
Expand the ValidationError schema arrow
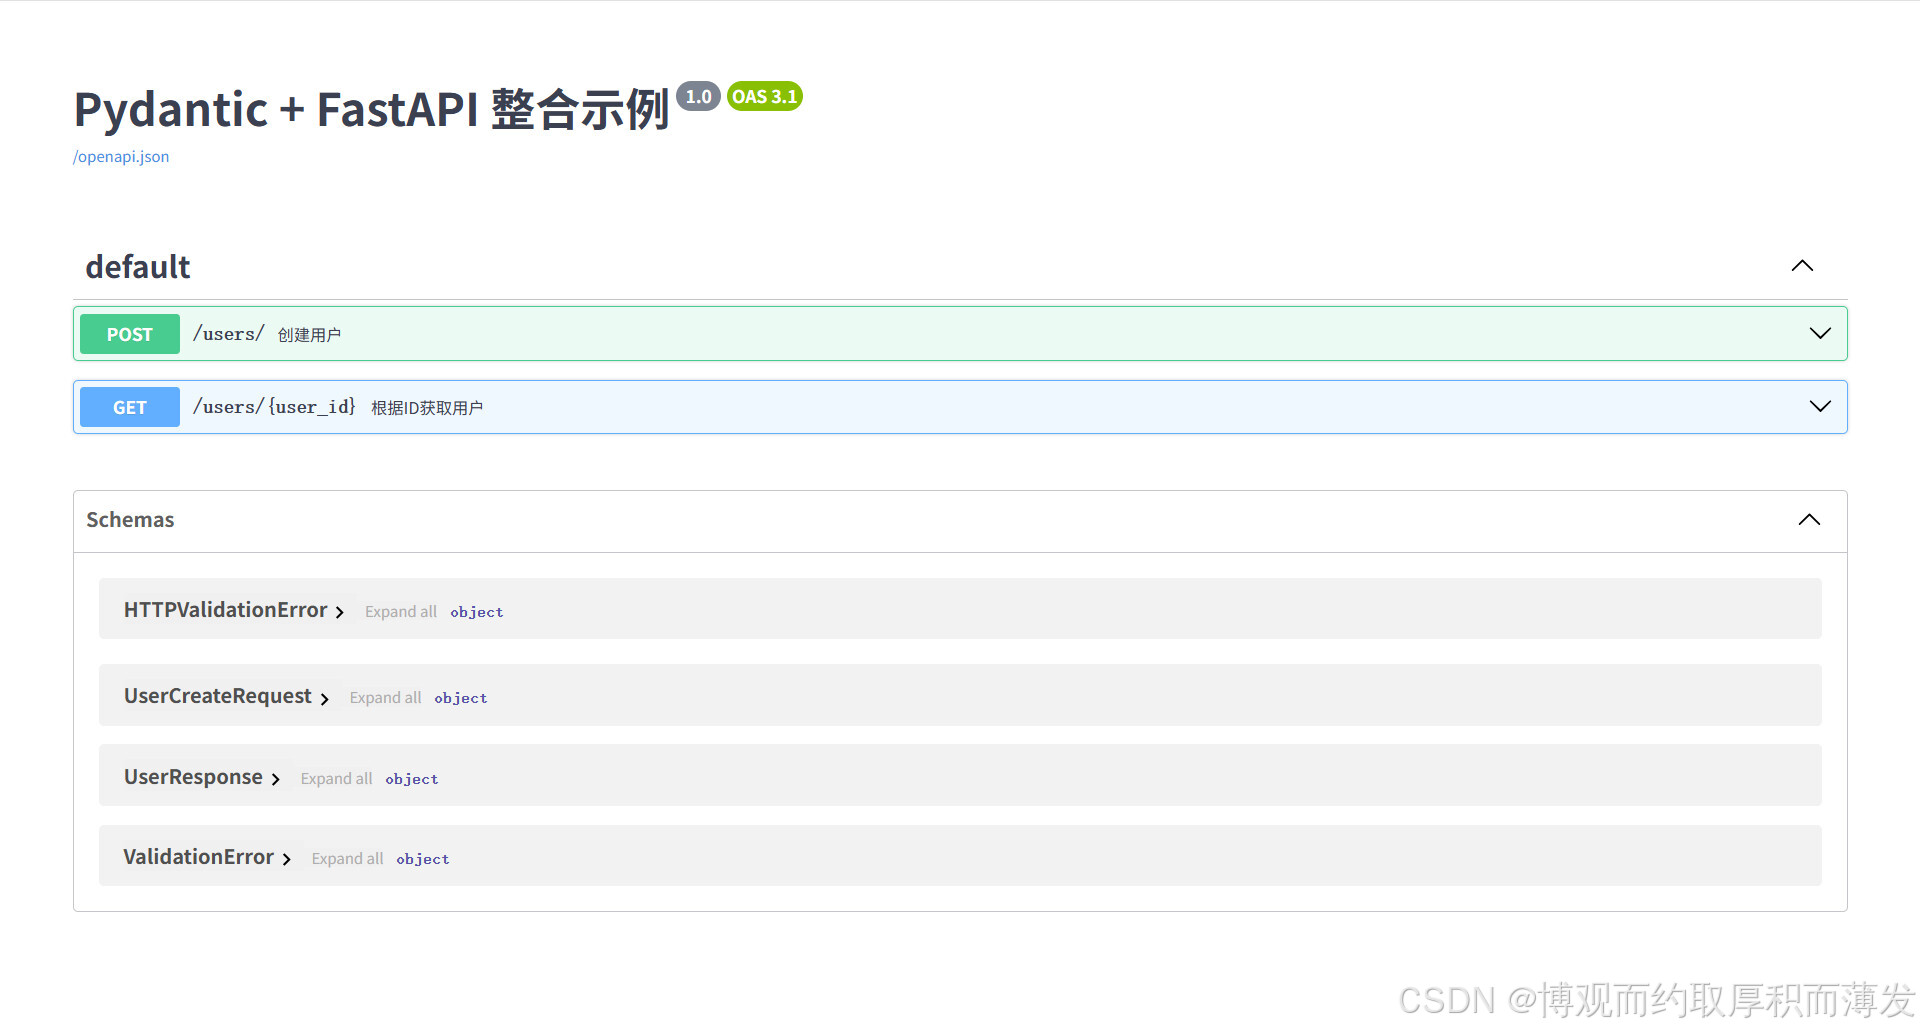(286, 859)
